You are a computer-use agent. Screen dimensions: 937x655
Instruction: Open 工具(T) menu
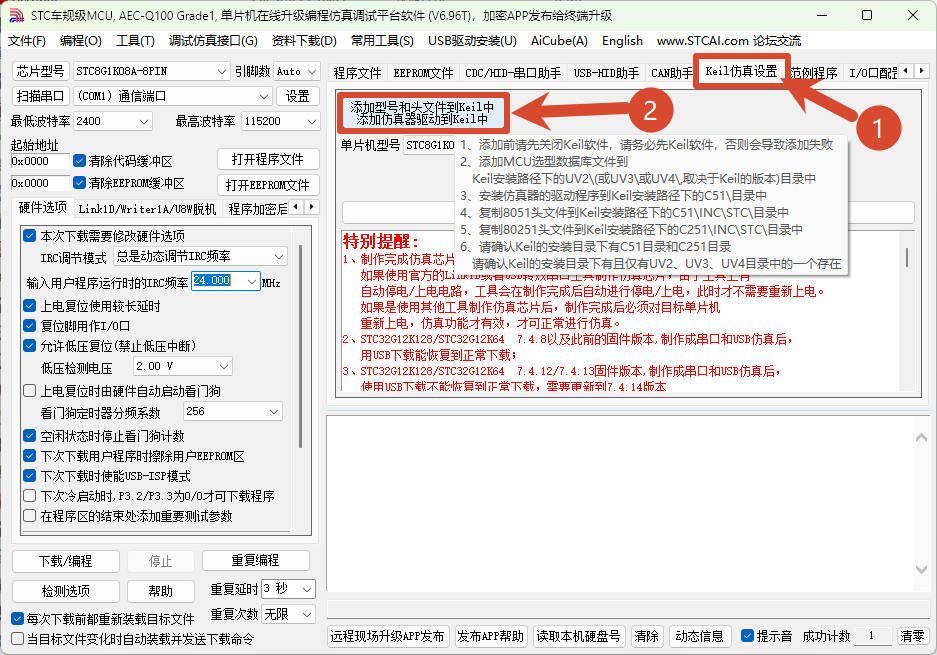135,41
